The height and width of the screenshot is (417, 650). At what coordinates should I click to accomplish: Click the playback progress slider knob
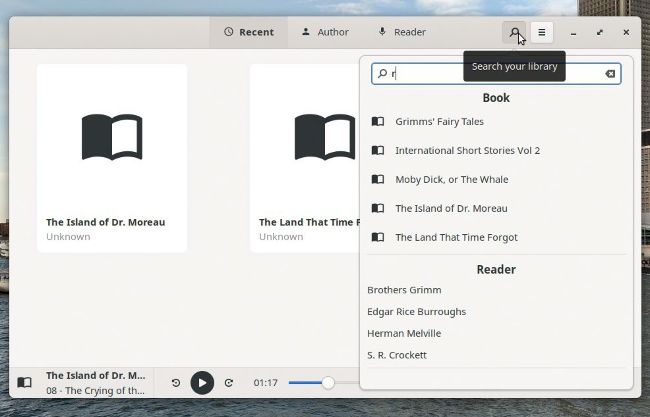[x=327, y=383]
